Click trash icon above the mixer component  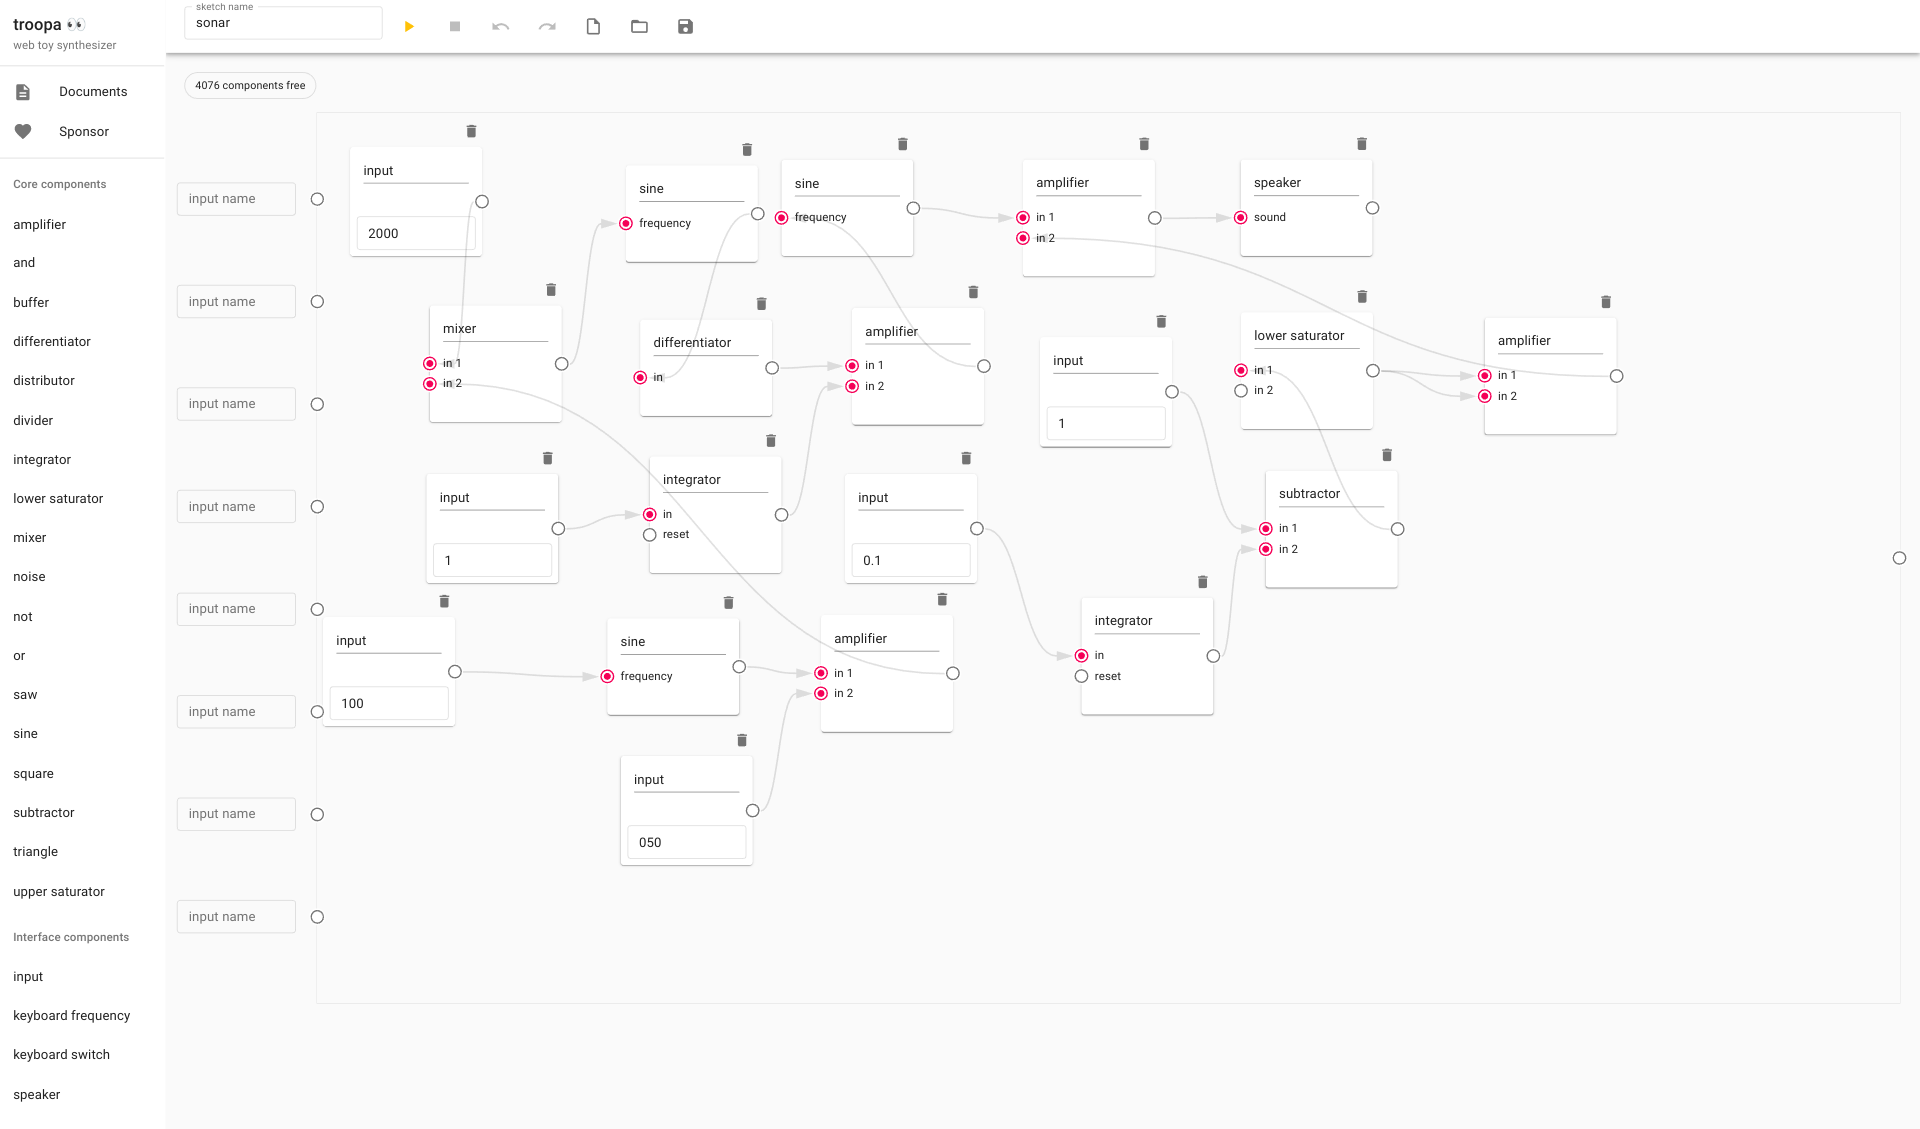click(551, 290)
